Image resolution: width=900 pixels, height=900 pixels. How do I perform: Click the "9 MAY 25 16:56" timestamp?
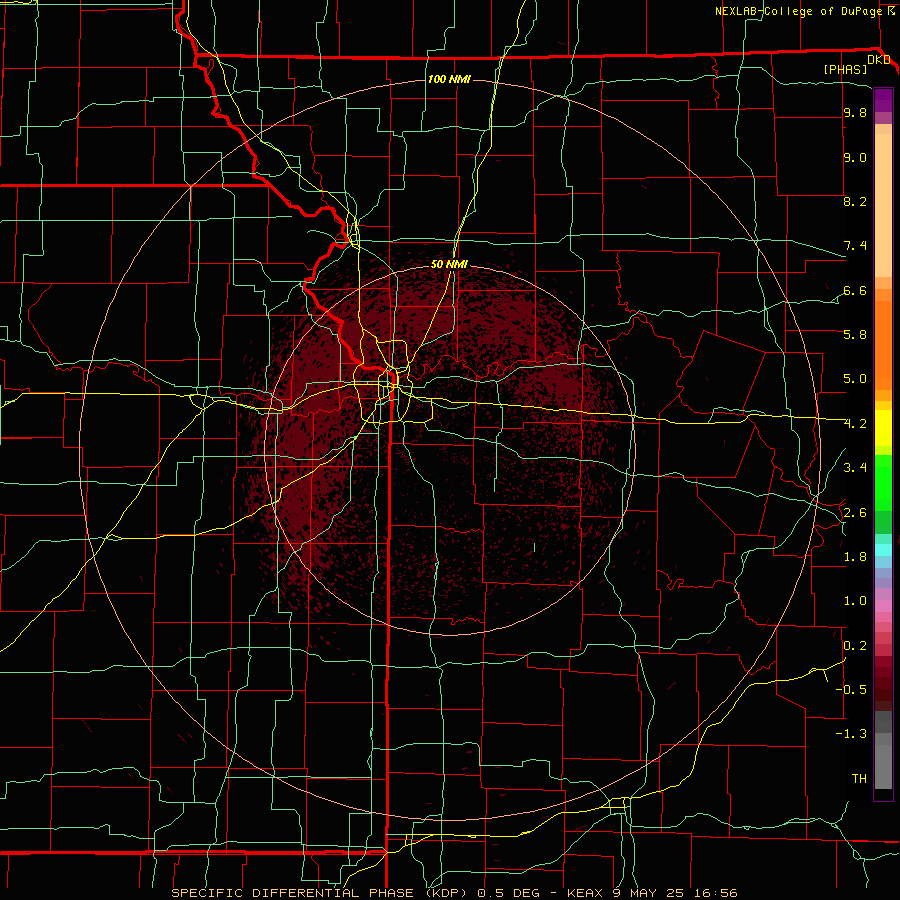tap(676, 893)
